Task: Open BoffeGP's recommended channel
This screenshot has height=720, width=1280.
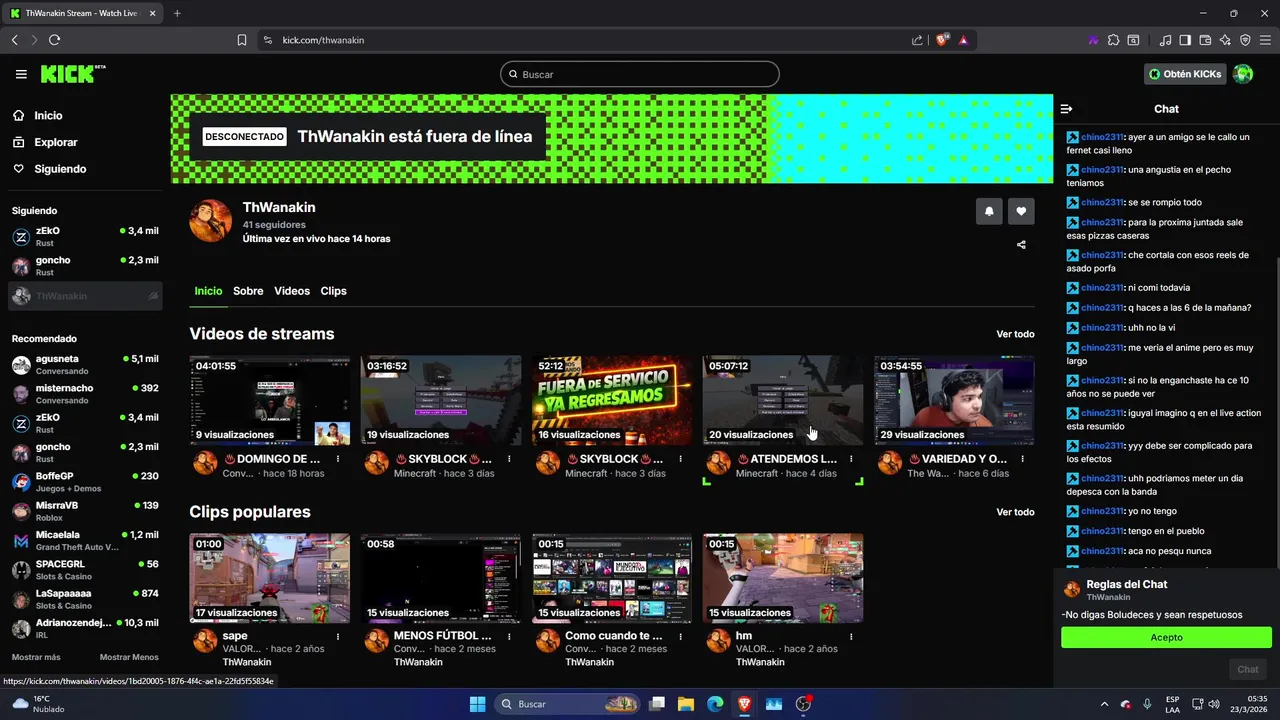Action: pos(85,482)
